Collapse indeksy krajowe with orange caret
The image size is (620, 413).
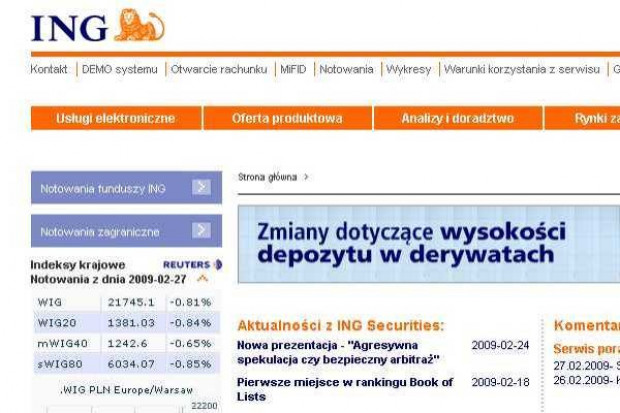click(x=202, y=279)
